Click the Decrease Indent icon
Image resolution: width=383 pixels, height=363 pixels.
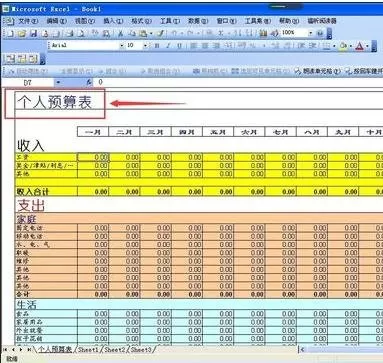tap(302, 46)
